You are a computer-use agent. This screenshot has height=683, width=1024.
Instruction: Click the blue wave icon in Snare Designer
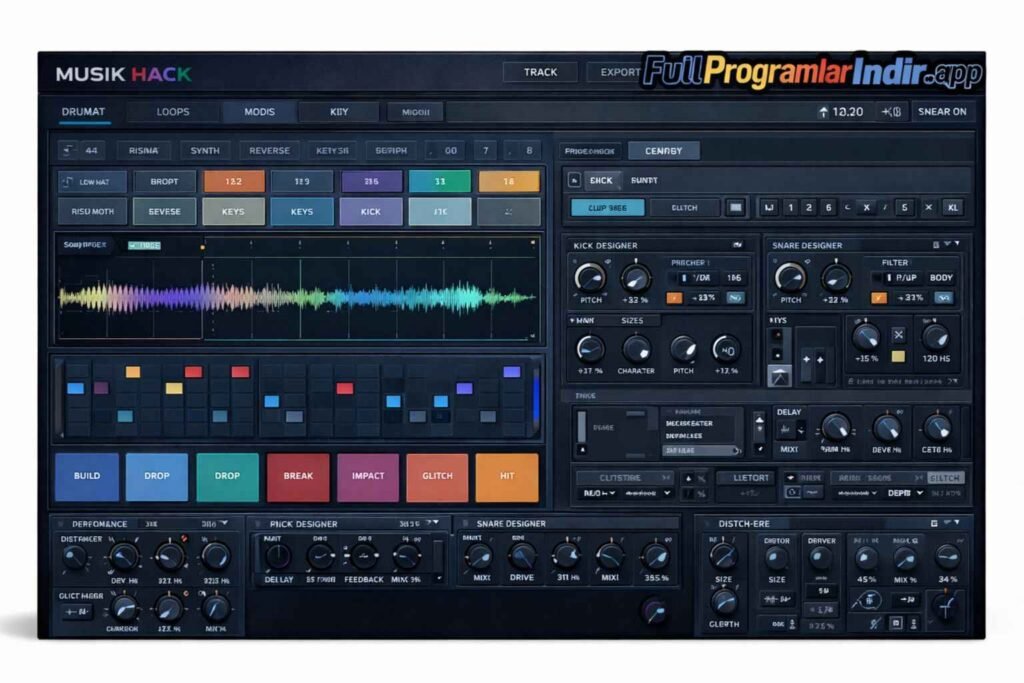tap(942, 298)
